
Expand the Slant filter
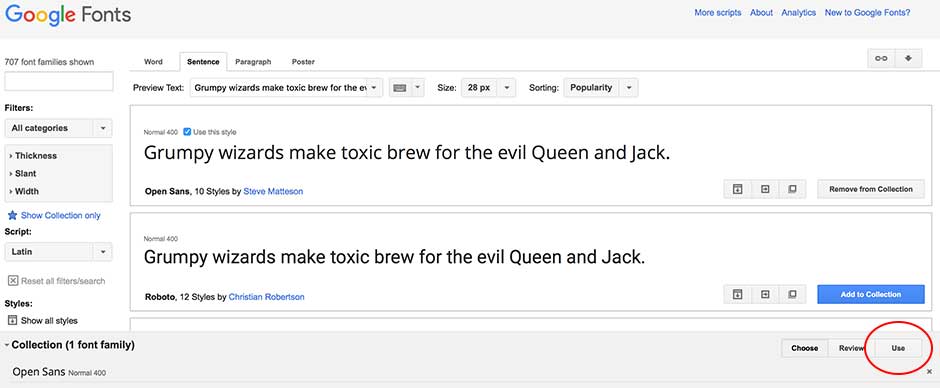point(23,173)
